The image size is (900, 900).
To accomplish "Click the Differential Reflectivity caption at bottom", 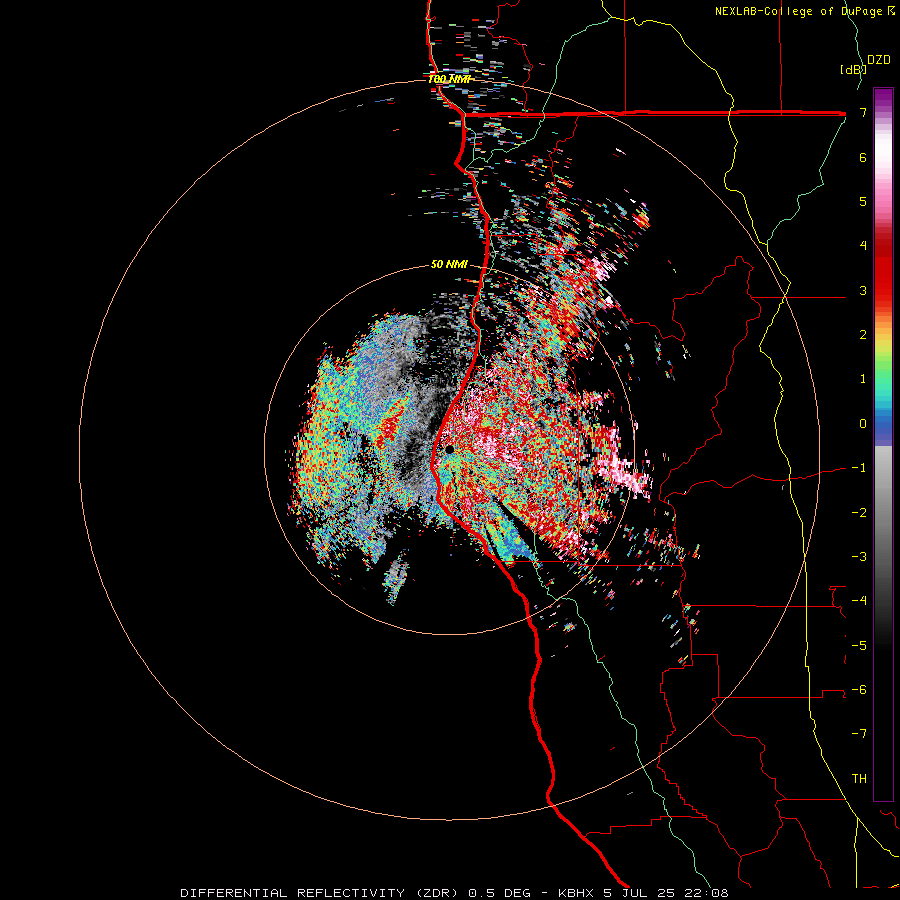I will [454, 893].
